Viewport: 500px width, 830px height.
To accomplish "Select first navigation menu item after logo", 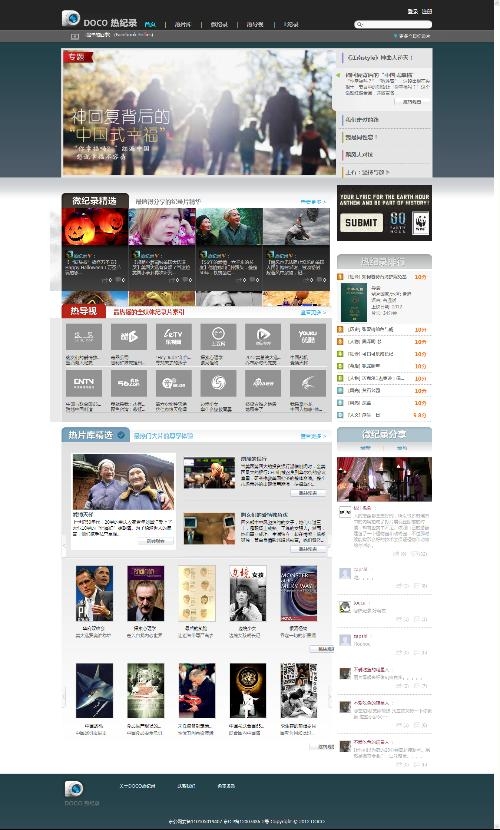I will click(x=150, y=24).
